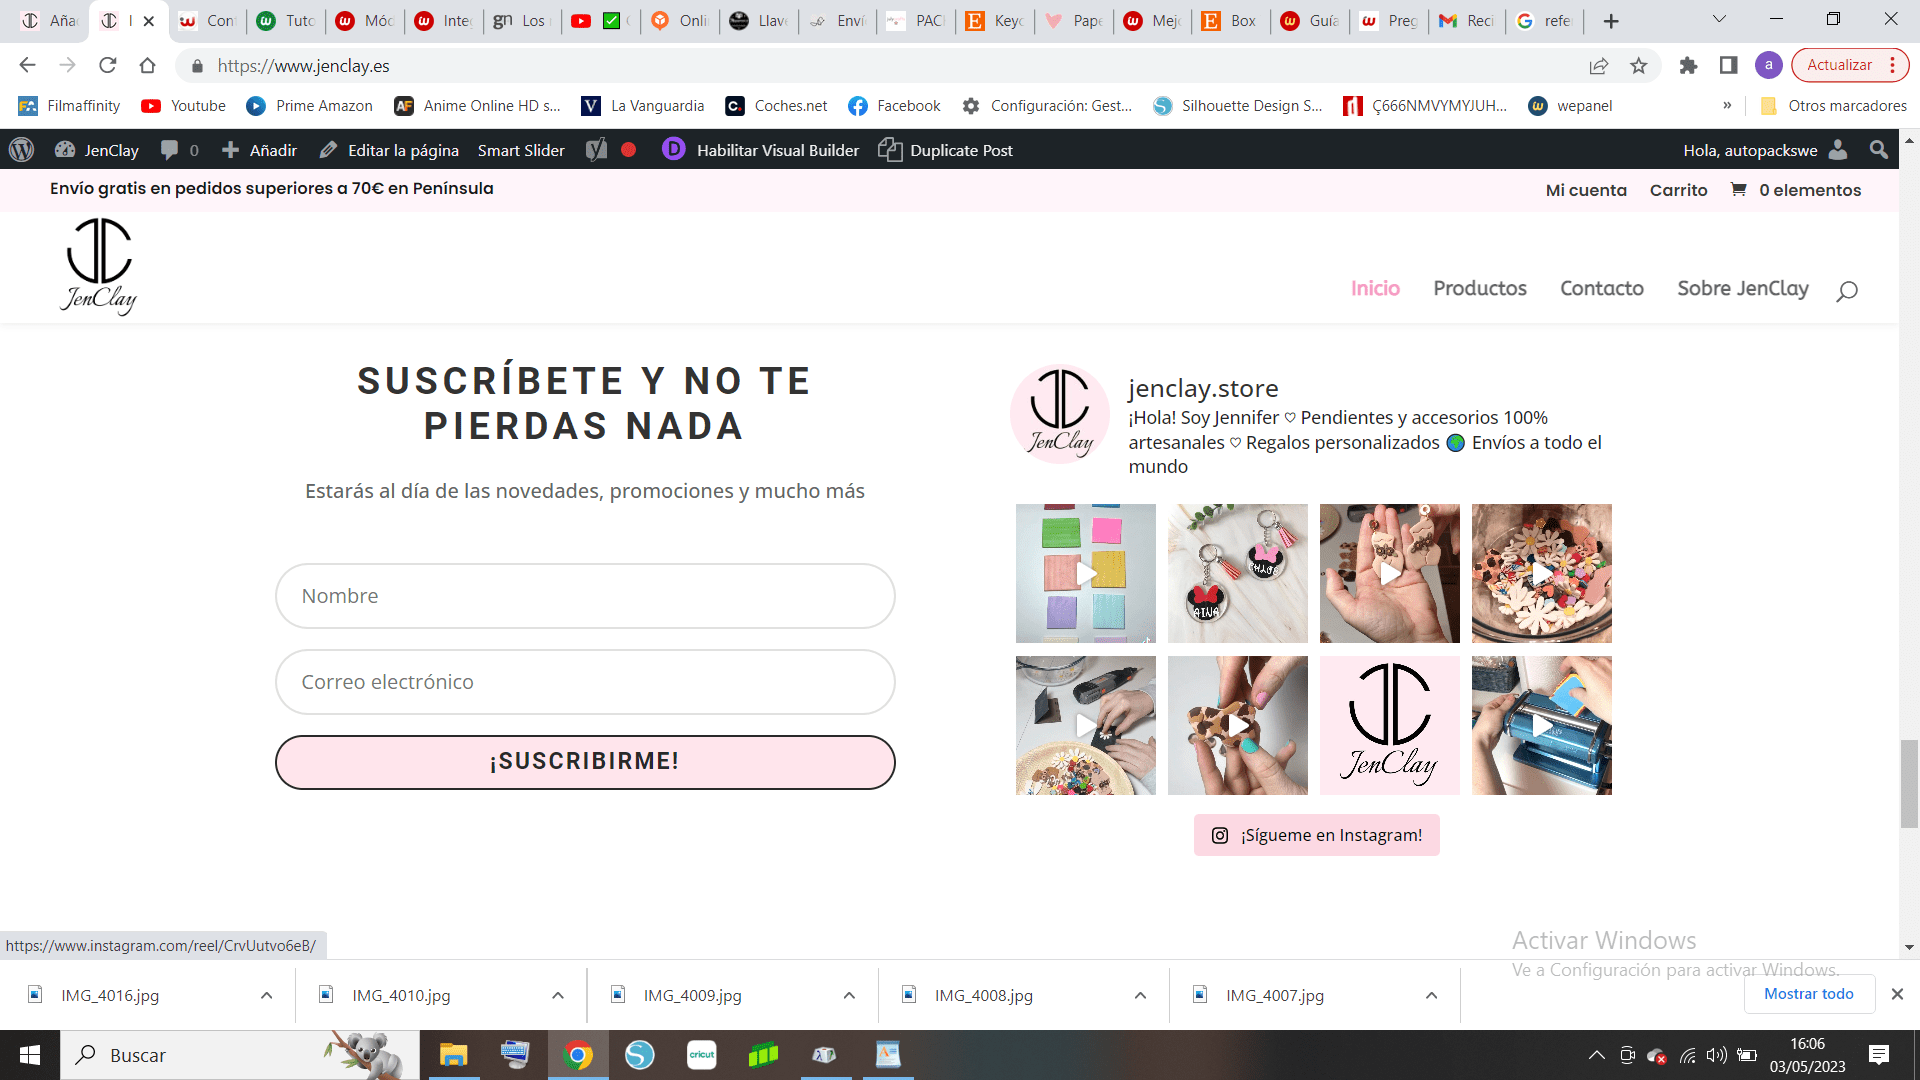Screen dimensions: 1920x1080
Task: Focus the Correo electrónico input field
Action: coord(585,682)
